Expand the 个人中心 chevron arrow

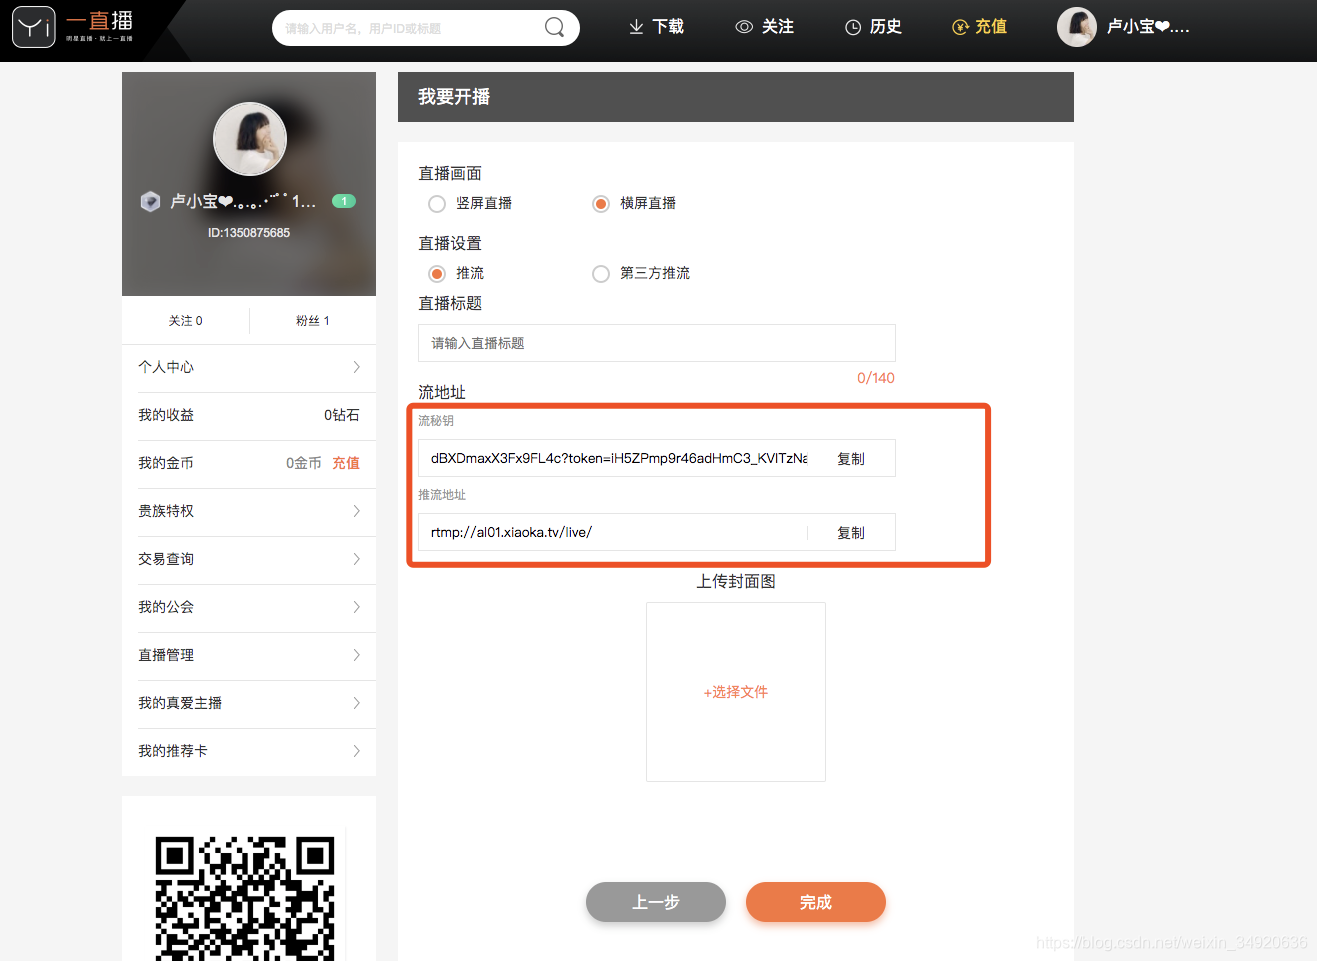pyautogui.click(x=356, y=367)
